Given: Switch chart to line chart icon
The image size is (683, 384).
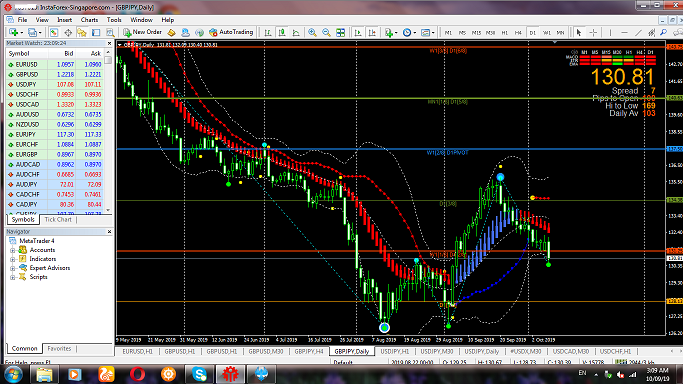Looking at the screenshot, I should (296, 33).
